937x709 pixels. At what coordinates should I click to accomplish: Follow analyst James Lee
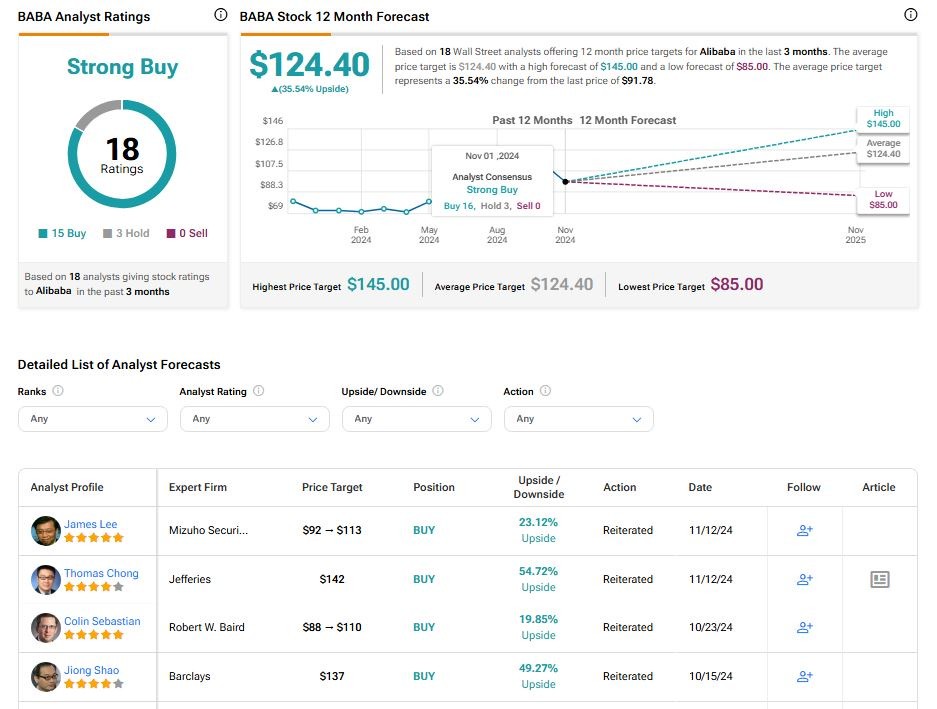tap(804, 530)
